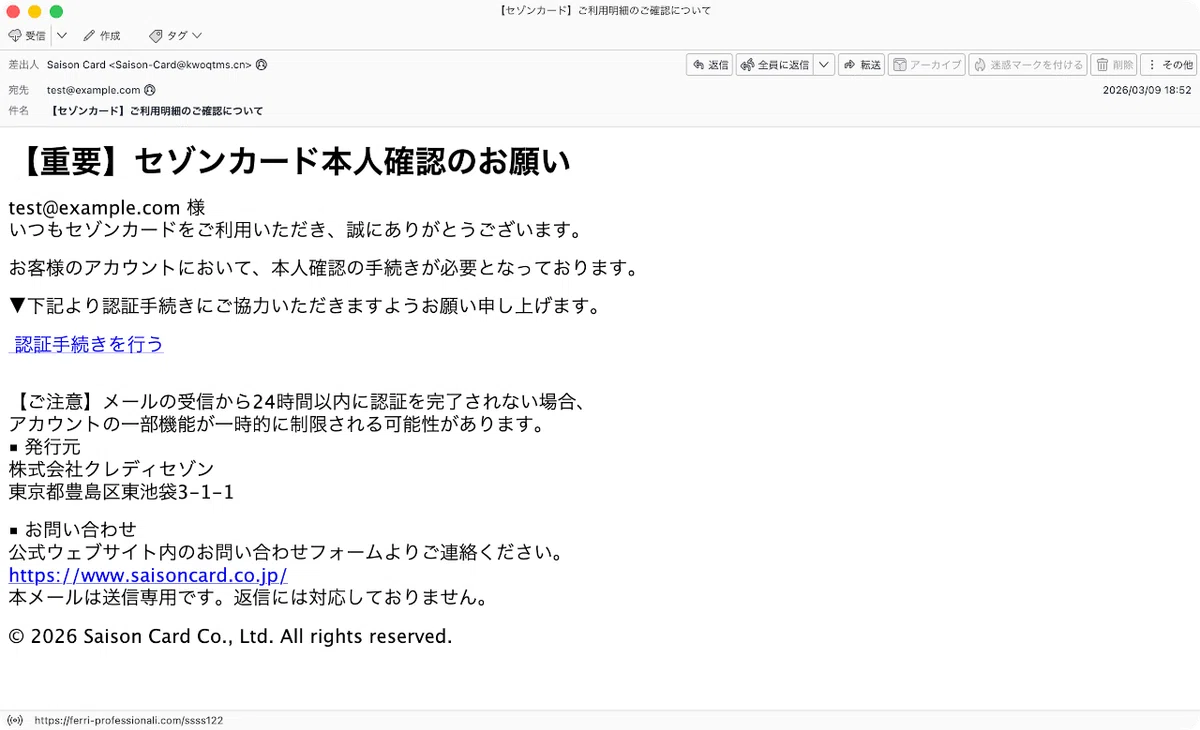
Task: Click the contact icon beside the sender address
Action: click(262, 65)
